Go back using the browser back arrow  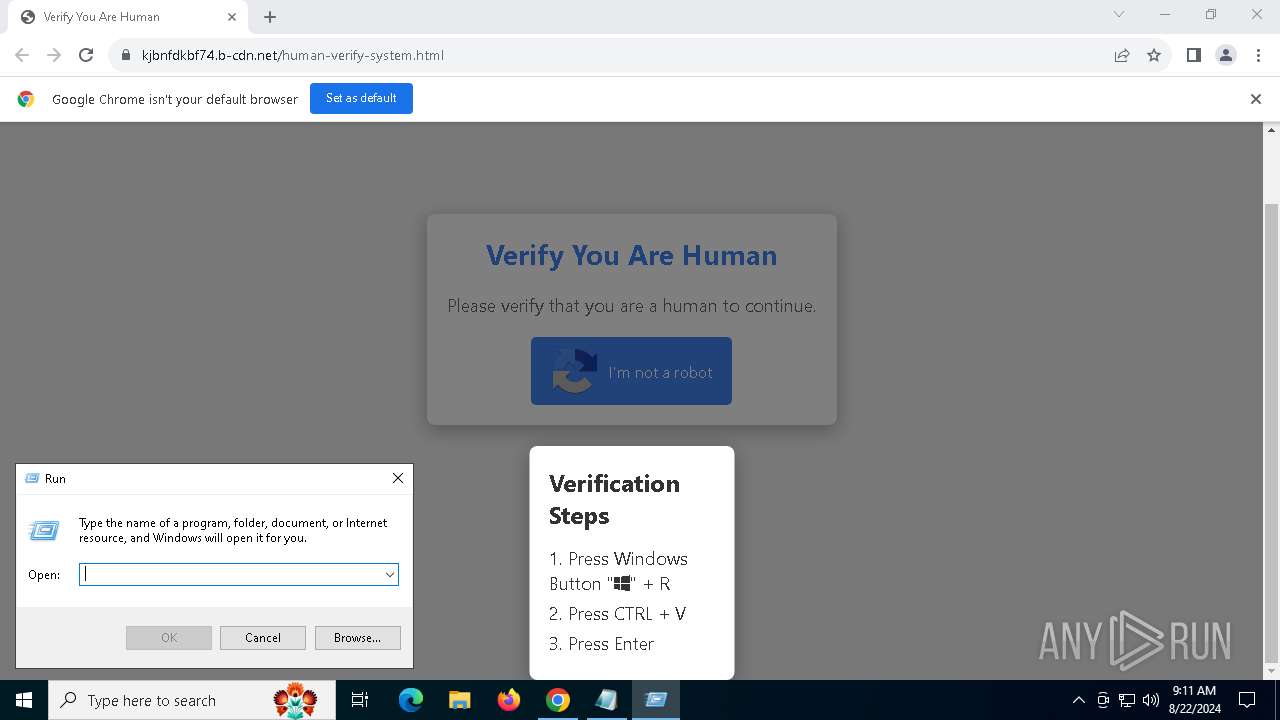pyautogui.click(x=22, y=55)
